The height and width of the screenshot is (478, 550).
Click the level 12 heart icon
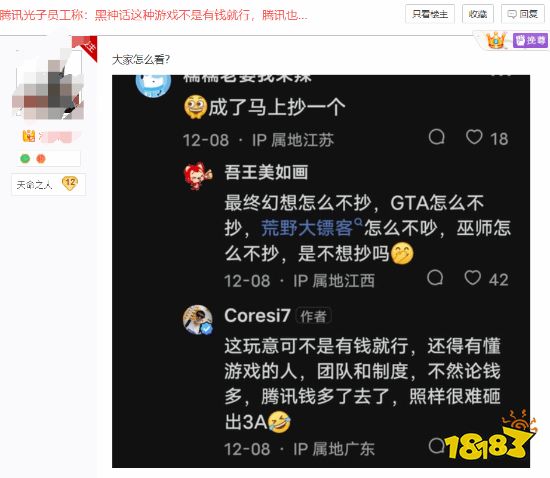tap(70, 183)
